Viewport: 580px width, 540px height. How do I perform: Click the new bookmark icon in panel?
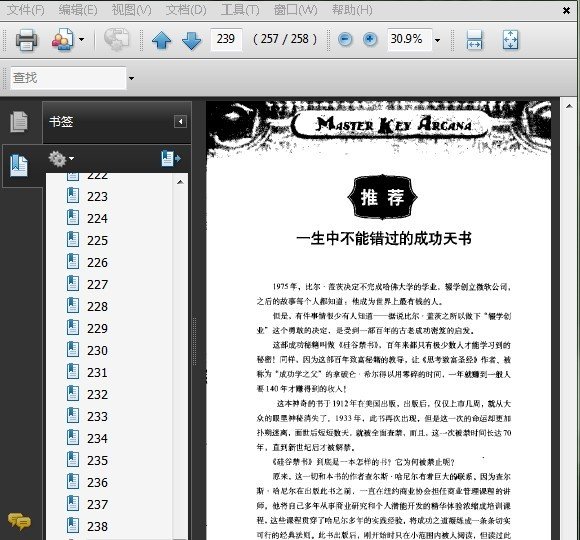coord(171,159)
